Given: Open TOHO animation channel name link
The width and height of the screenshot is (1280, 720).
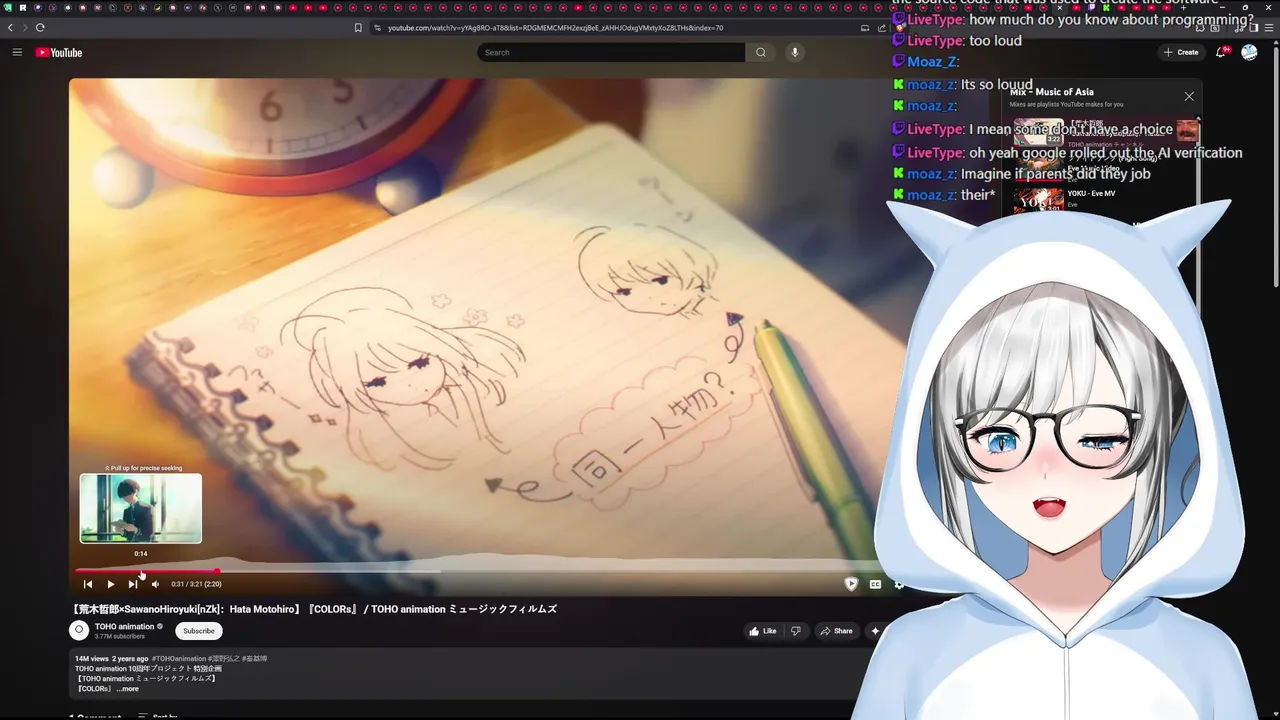Looking at the screenshot, I should (125, 626).
